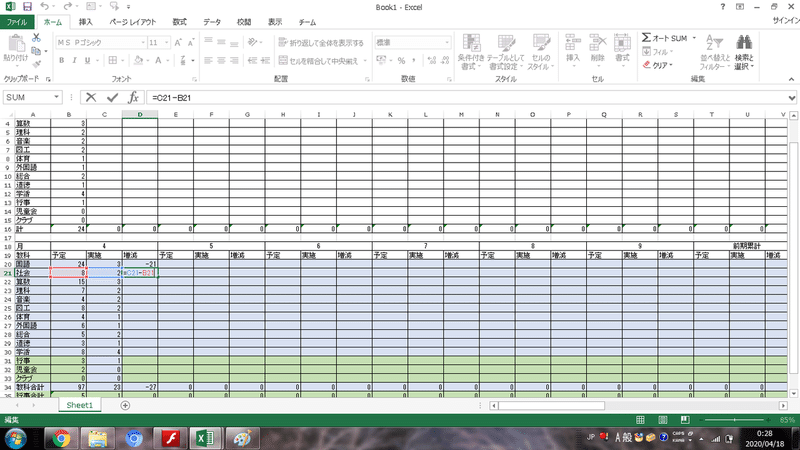The width and height of the screenshot is (800, 450).
Task: Open Cell Styles gallery
Action: coord(540,52)
